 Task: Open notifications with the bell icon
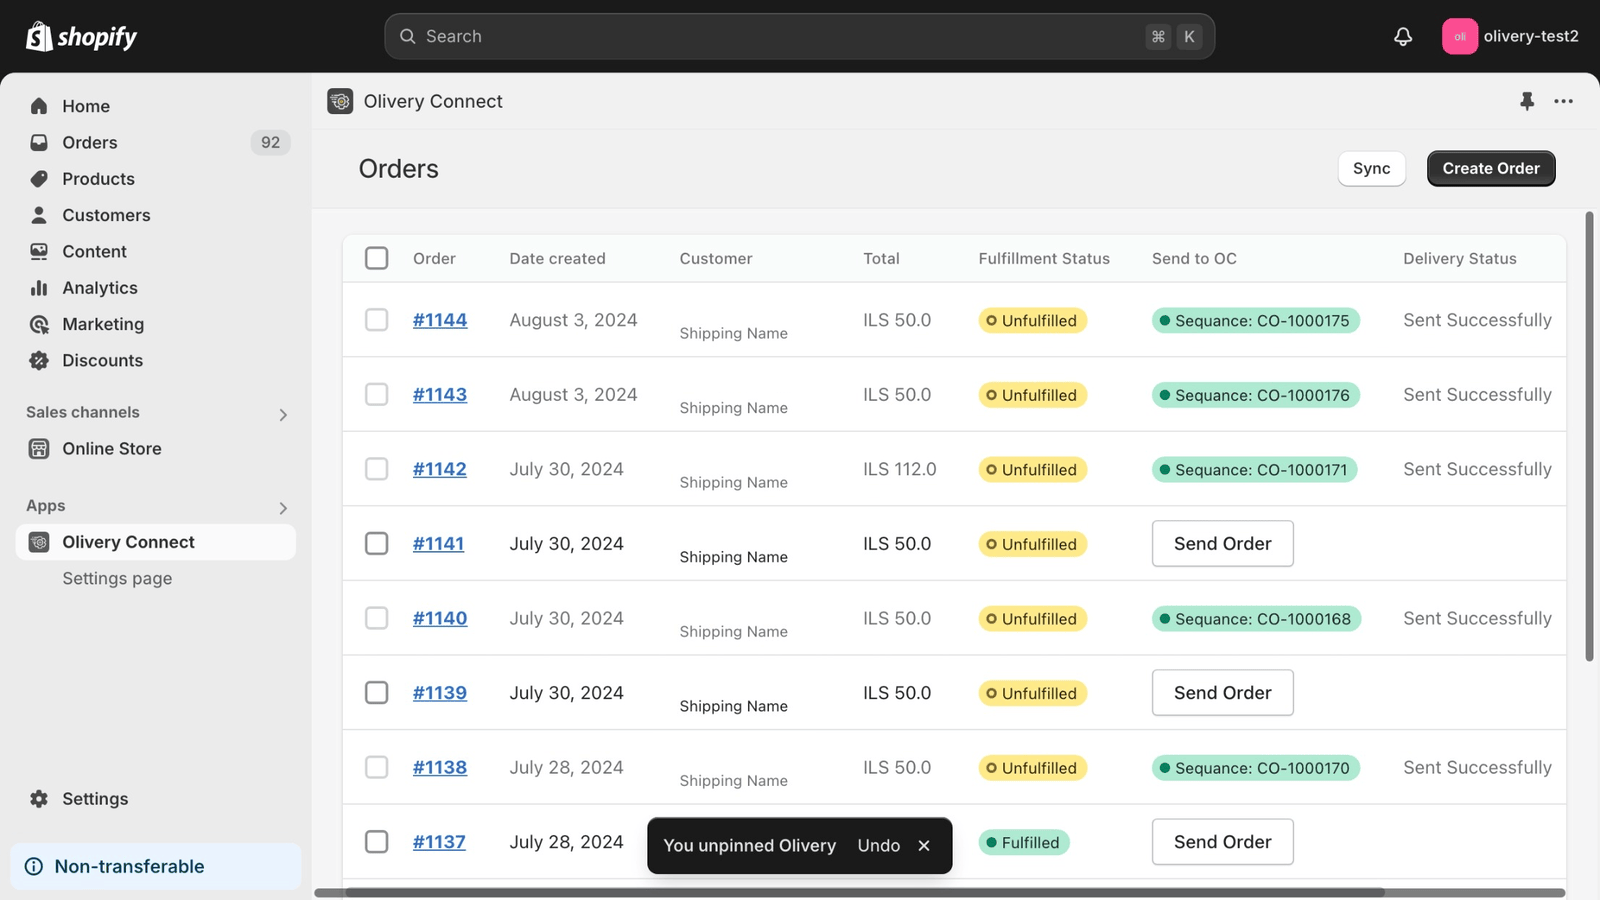1403,36
